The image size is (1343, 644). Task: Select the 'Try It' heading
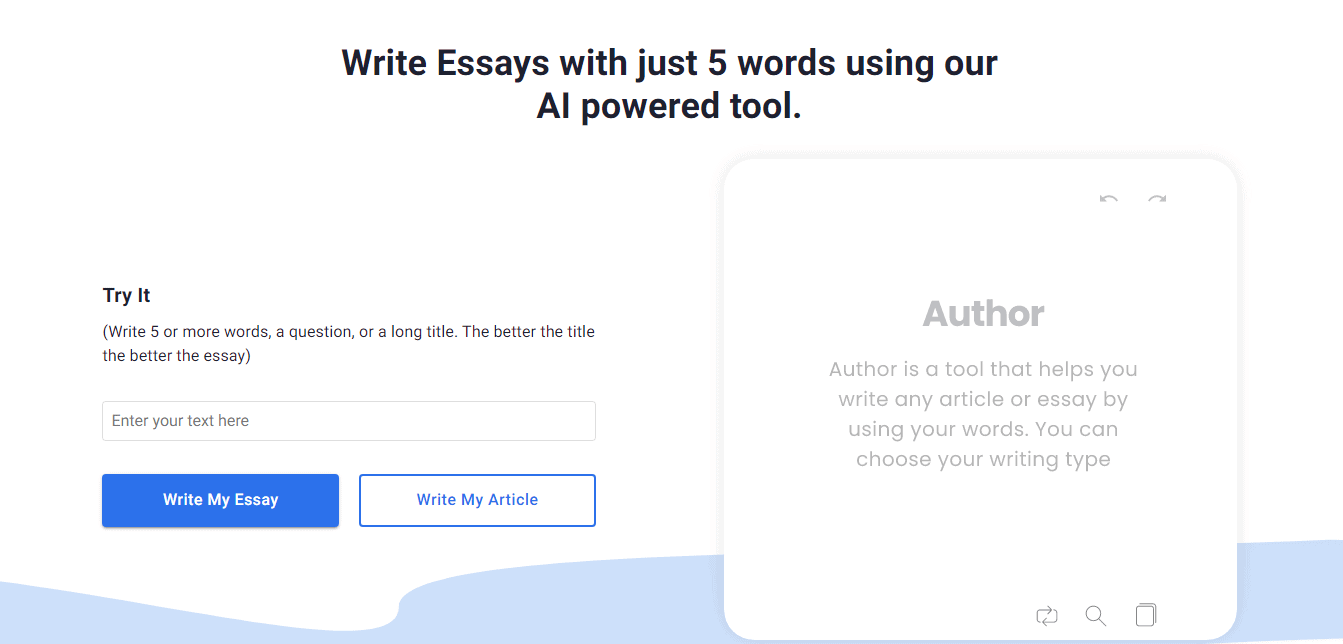point(127,296)
